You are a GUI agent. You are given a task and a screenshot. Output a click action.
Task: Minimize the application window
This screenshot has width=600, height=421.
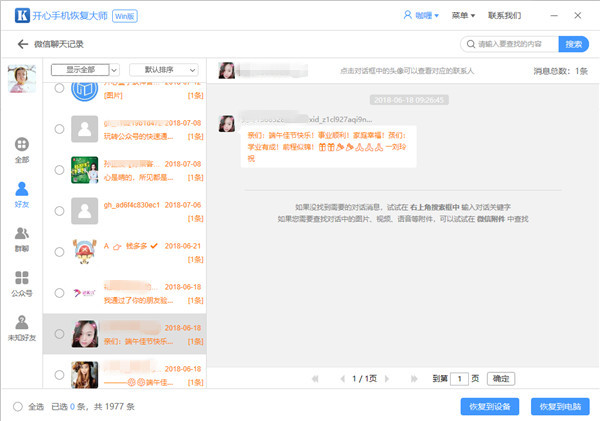[x=554, y=15]
